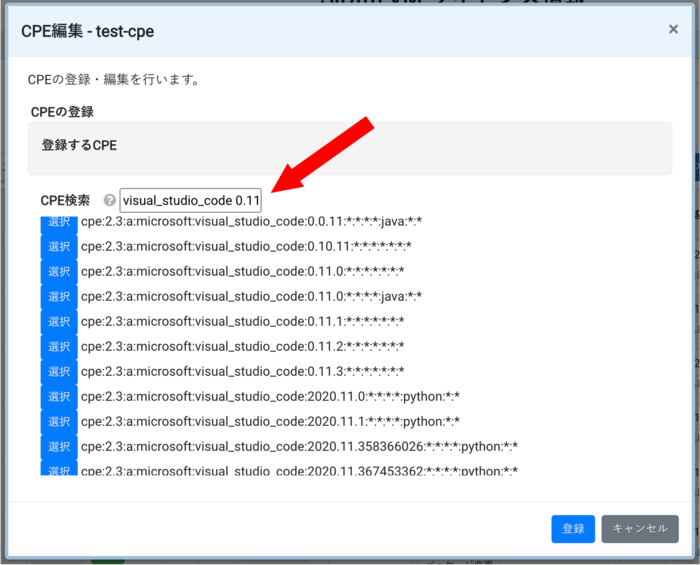Close the CPE編集 dialog with the X

point(673,29)
